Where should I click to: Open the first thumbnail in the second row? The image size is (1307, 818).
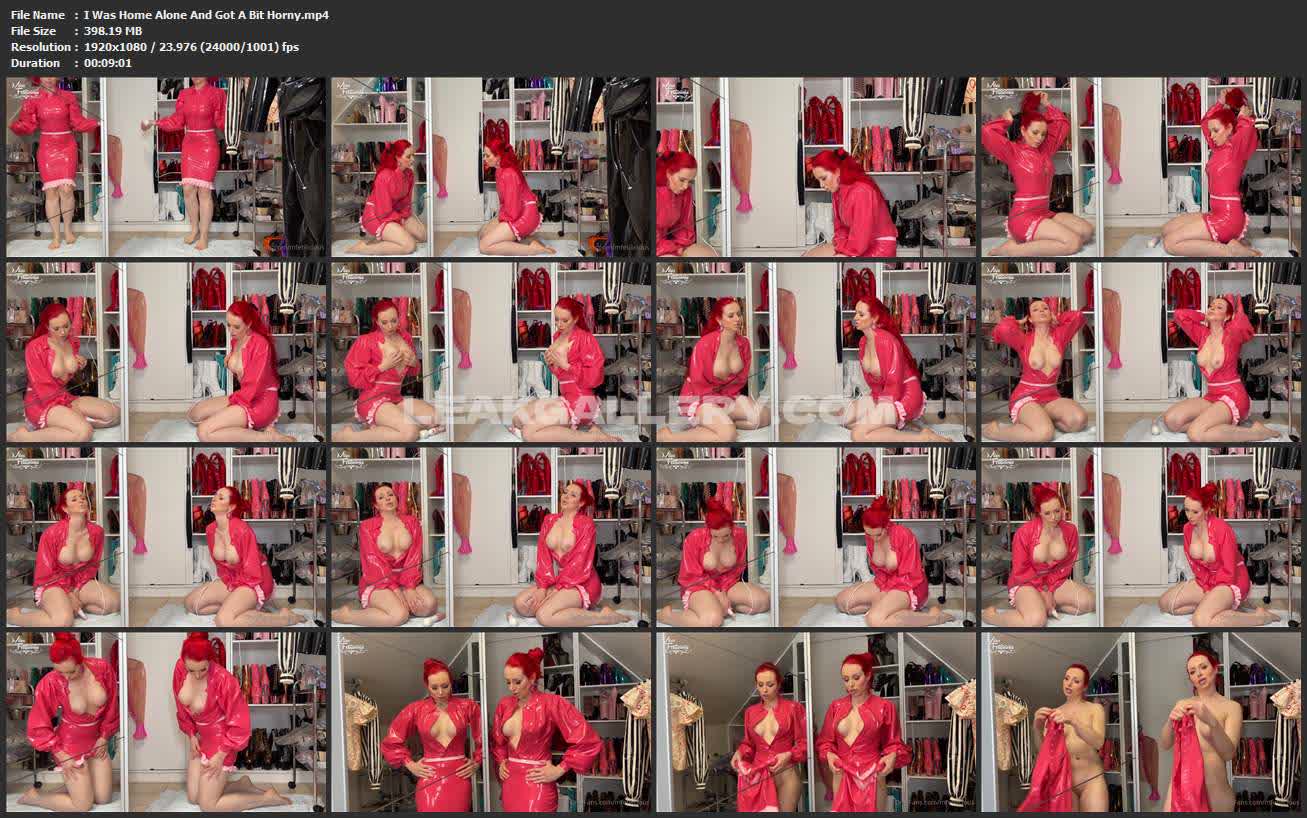tap(166, 352)
